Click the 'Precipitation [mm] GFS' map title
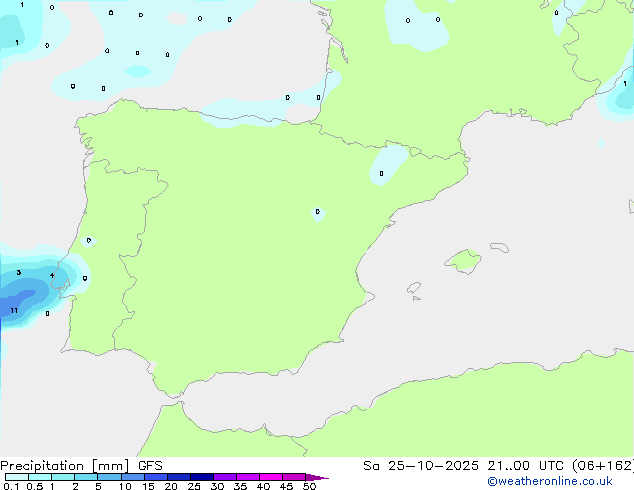 pos(81,466)
